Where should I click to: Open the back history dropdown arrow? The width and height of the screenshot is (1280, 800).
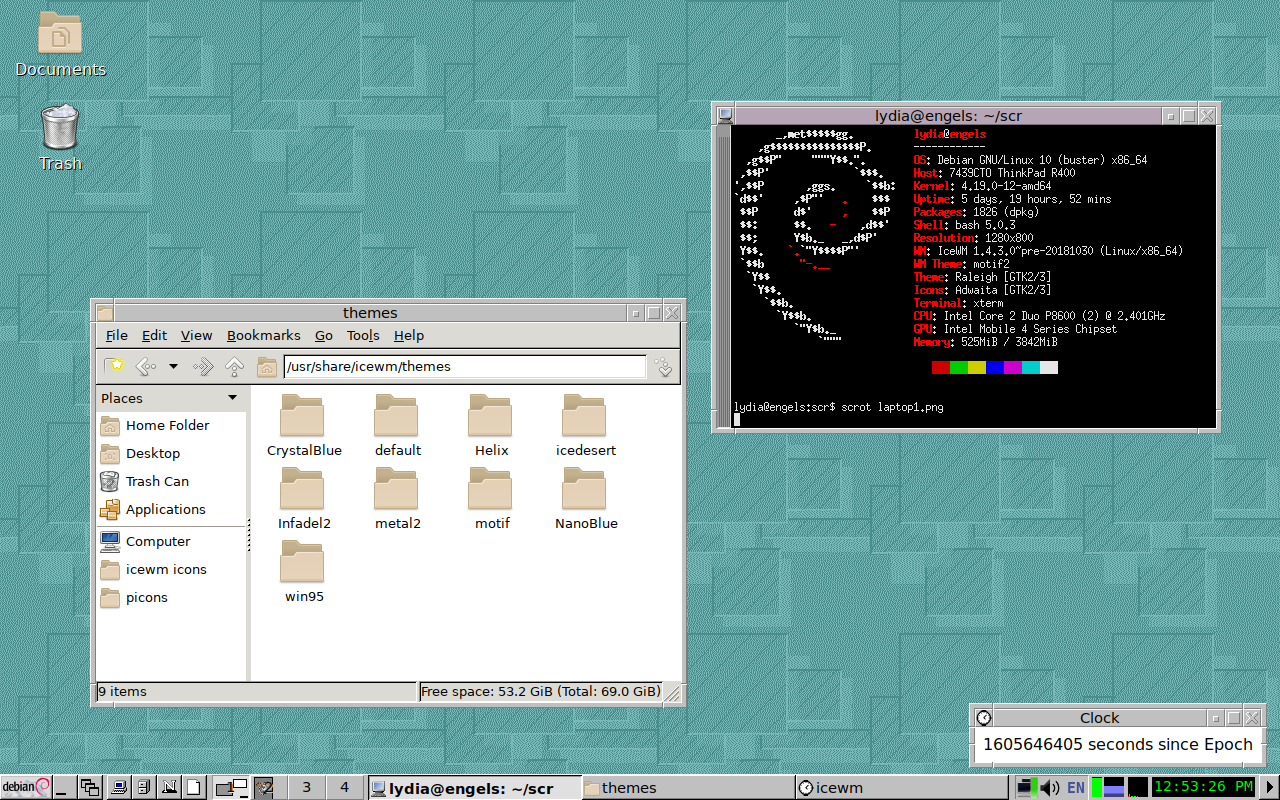pos(173,366)
